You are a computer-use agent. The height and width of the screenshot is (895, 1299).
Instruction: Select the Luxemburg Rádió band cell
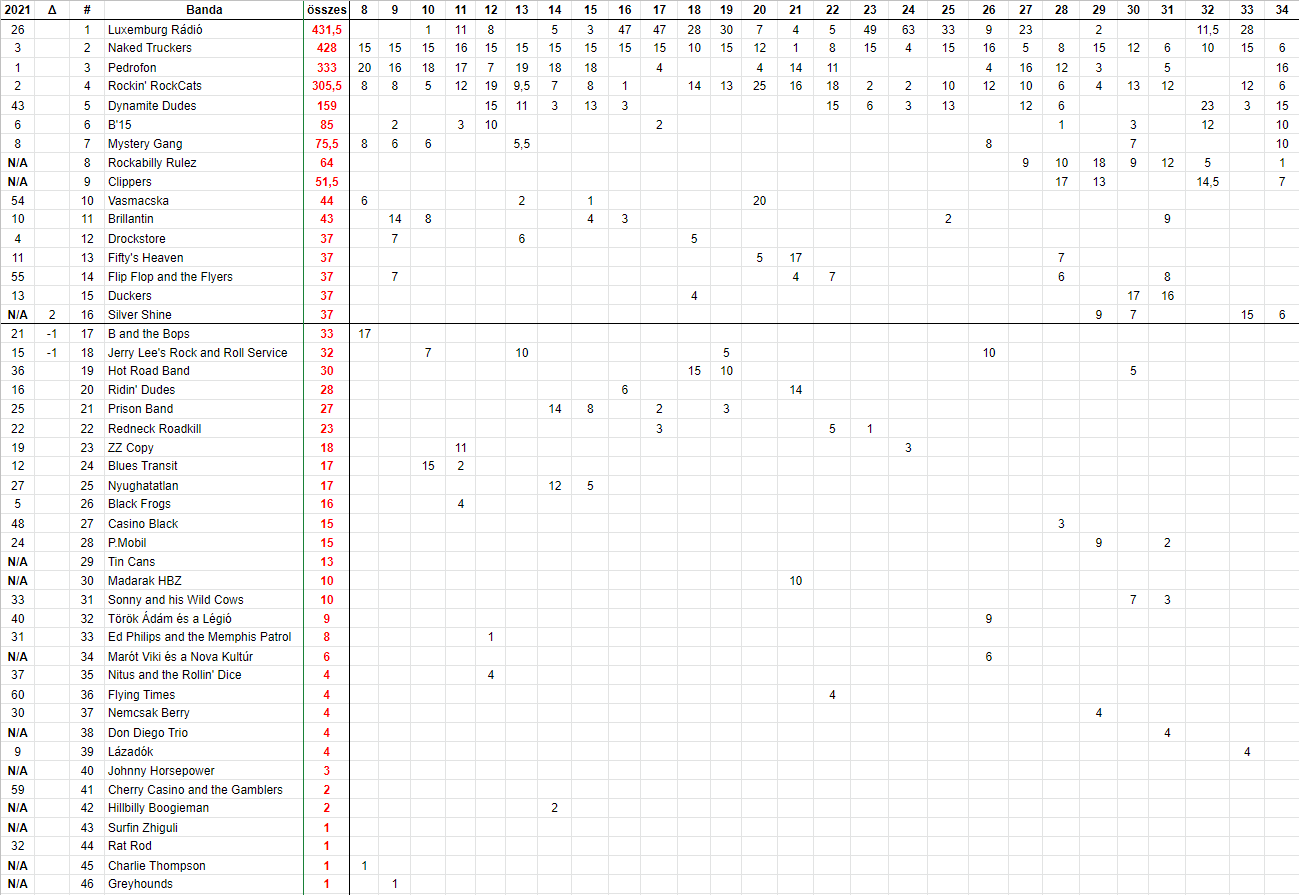[x=155, y=30]
